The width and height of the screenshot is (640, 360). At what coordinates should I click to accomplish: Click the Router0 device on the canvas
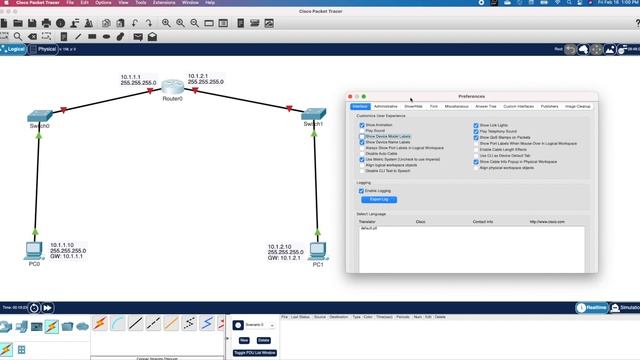click(x=172, y=87)
